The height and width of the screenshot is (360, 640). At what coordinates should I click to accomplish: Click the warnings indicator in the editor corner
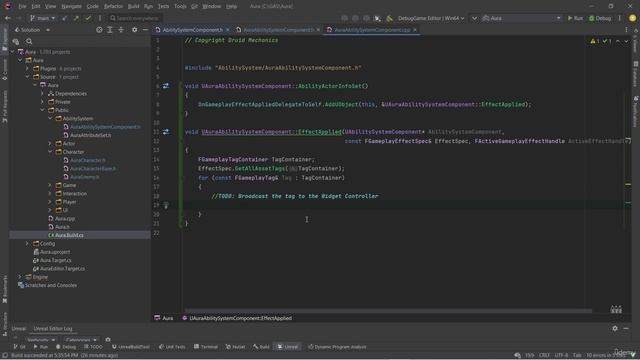[594, 41]
